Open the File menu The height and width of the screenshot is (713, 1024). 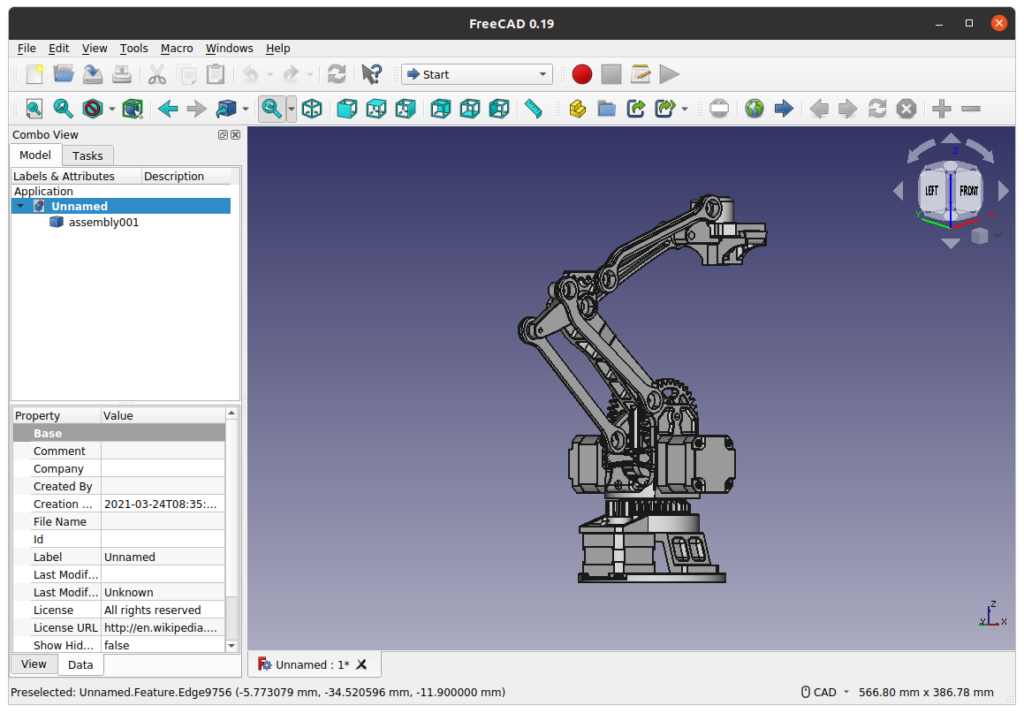(27, 48)
